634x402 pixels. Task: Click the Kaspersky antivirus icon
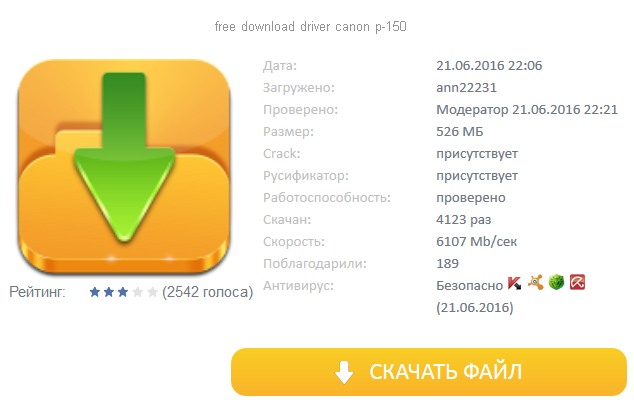click(x=514, y=283)
